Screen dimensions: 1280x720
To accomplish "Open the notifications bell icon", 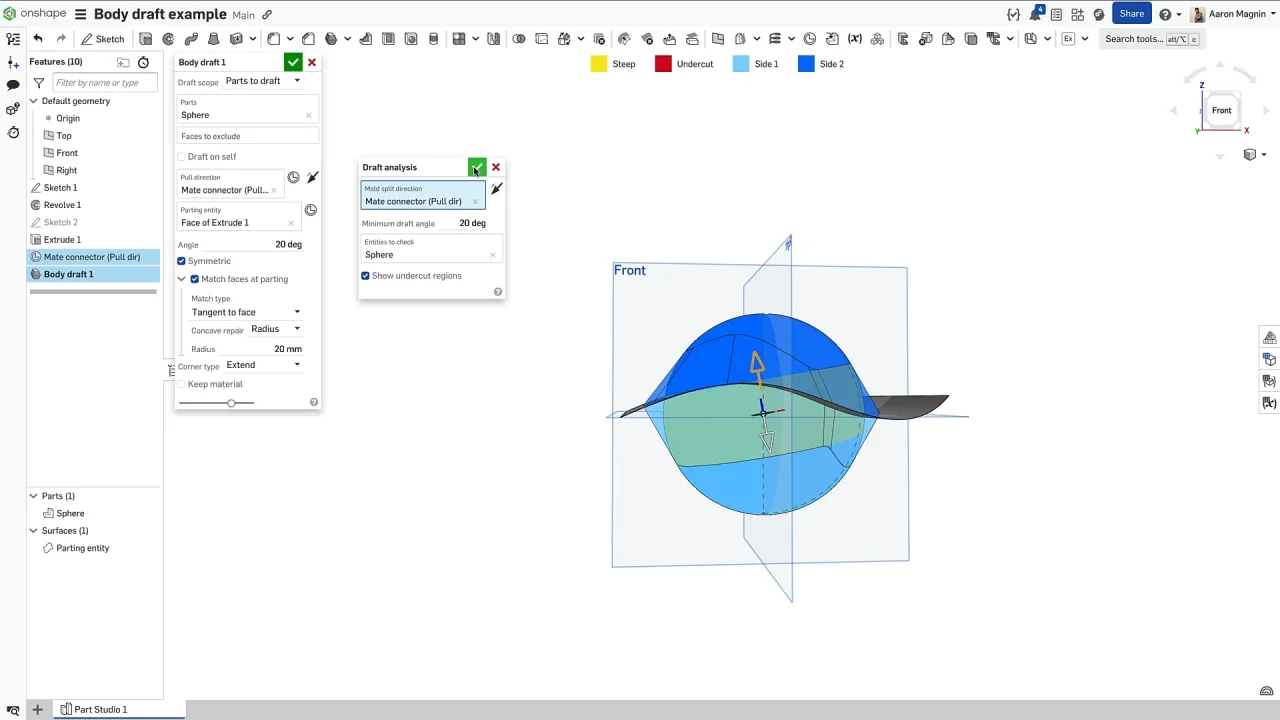I will coord(1035,15).
